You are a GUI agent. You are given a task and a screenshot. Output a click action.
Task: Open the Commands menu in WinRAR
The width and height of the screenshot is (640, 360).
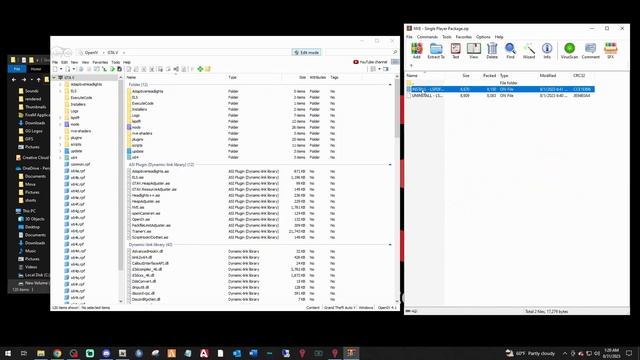tap(427, 37)
